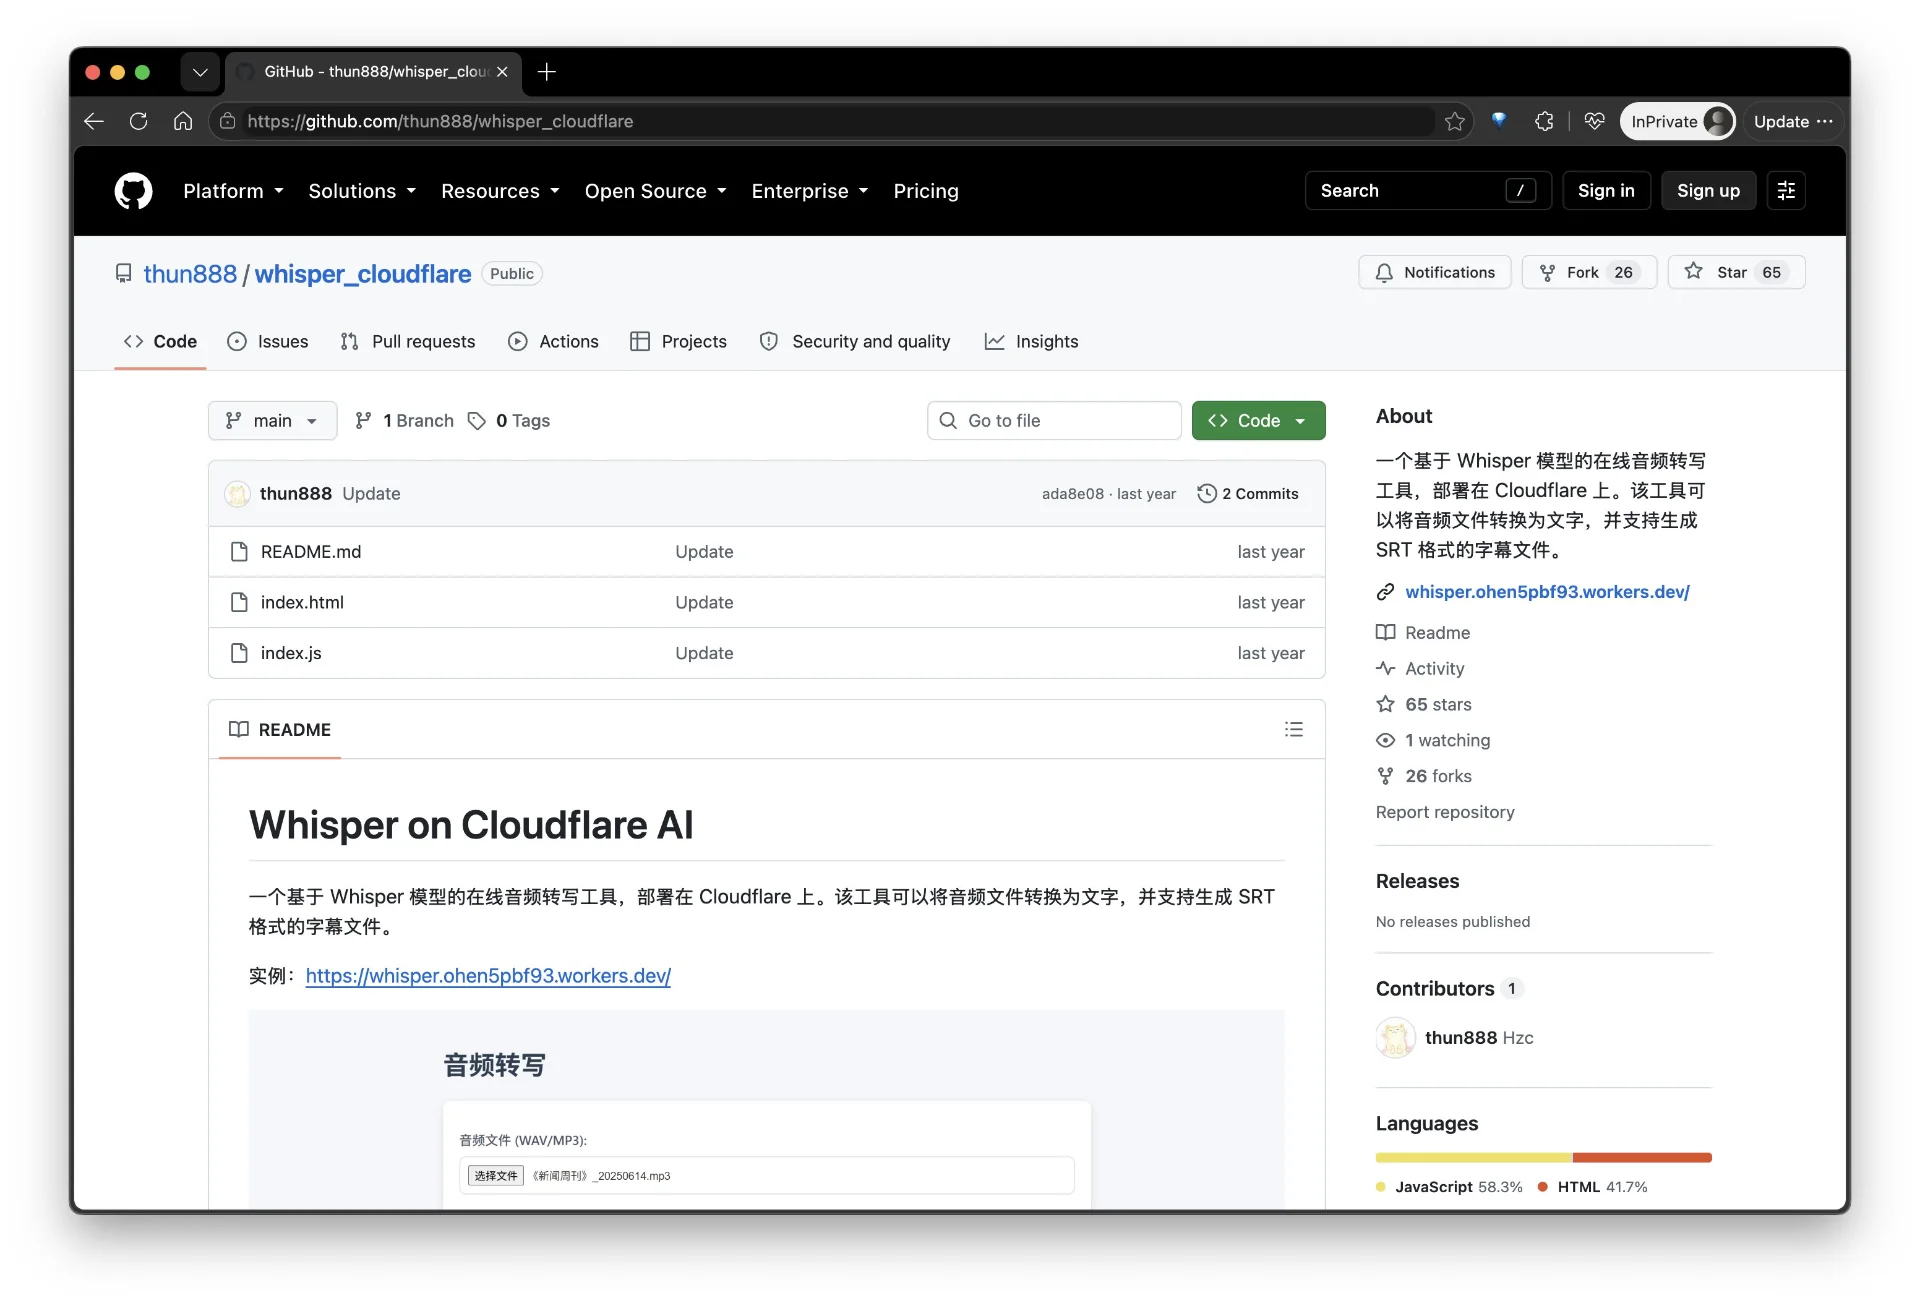The height and width of the screenshot is (1306, 1920).
Task: Click the commit history clock icon
Action: pos(1207,493)
